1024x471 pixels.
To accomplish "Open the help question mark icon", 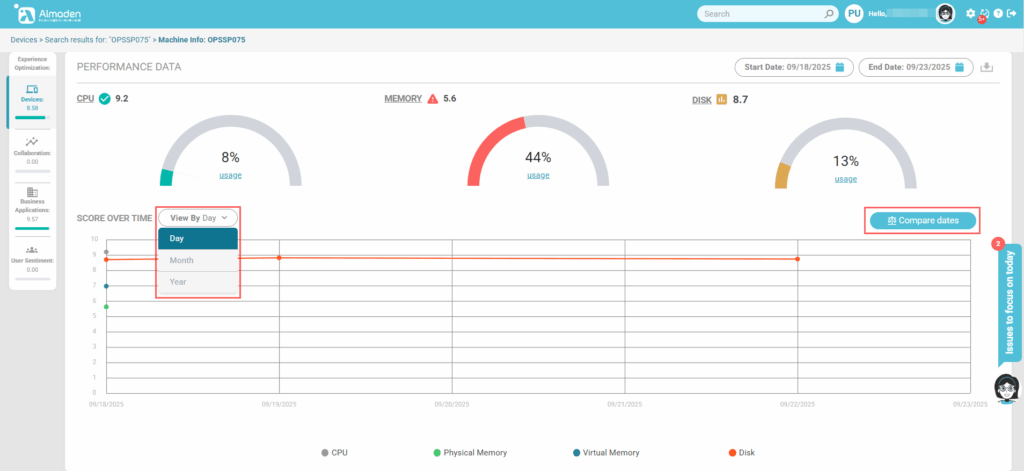I will click(998, 14).
